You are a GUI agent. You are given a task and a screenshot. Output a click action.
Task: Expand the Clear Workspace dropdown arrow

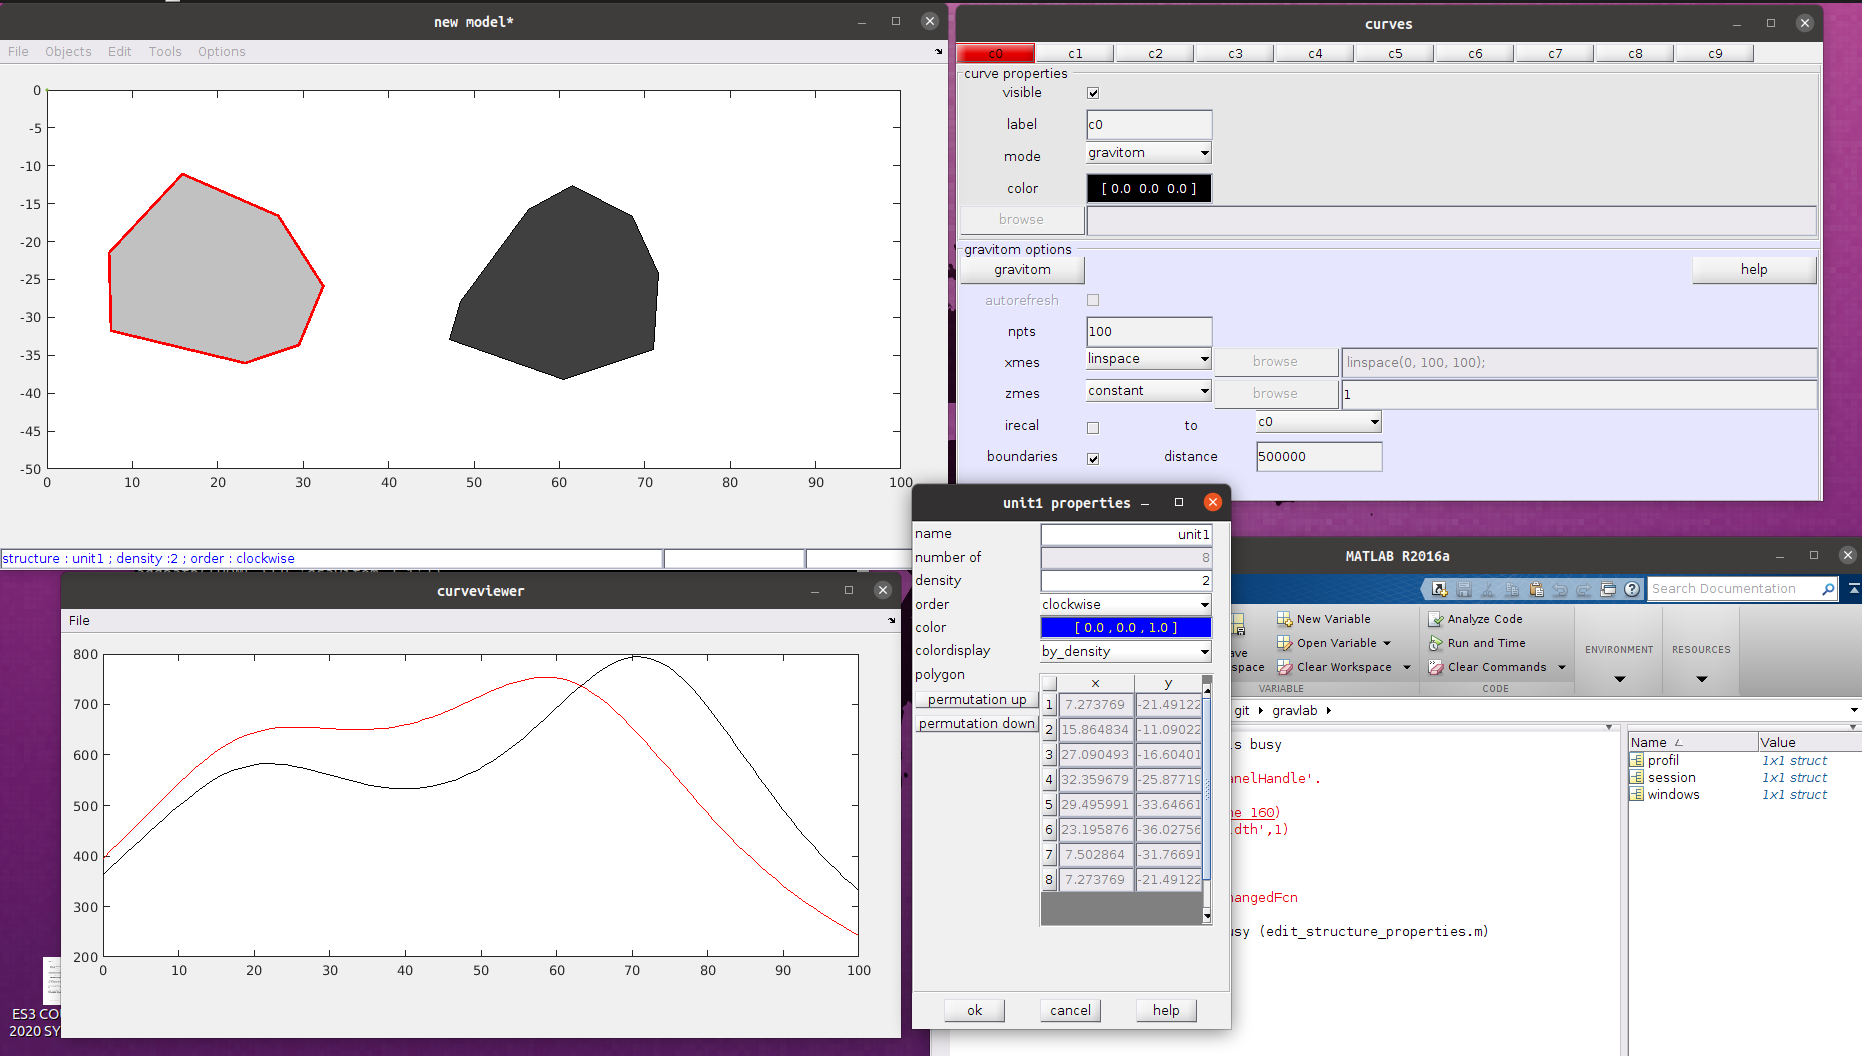point(1407,668)
